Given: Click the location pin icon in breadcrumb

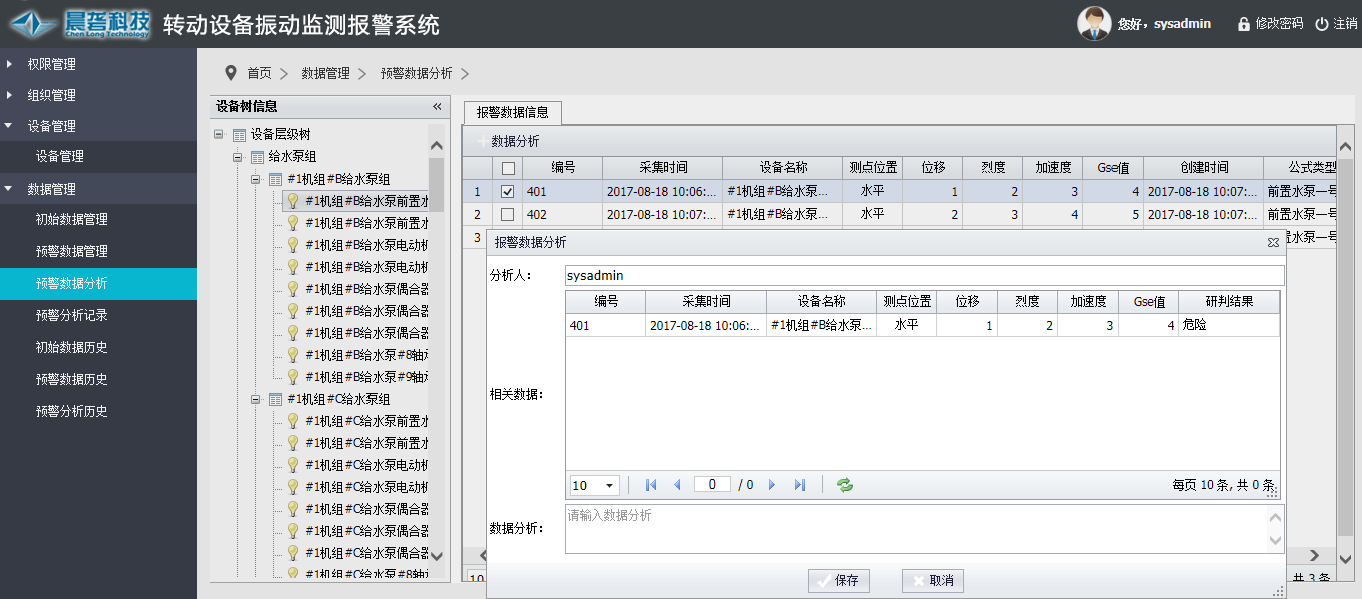Looking at the screenshot, I should (231, 73).
